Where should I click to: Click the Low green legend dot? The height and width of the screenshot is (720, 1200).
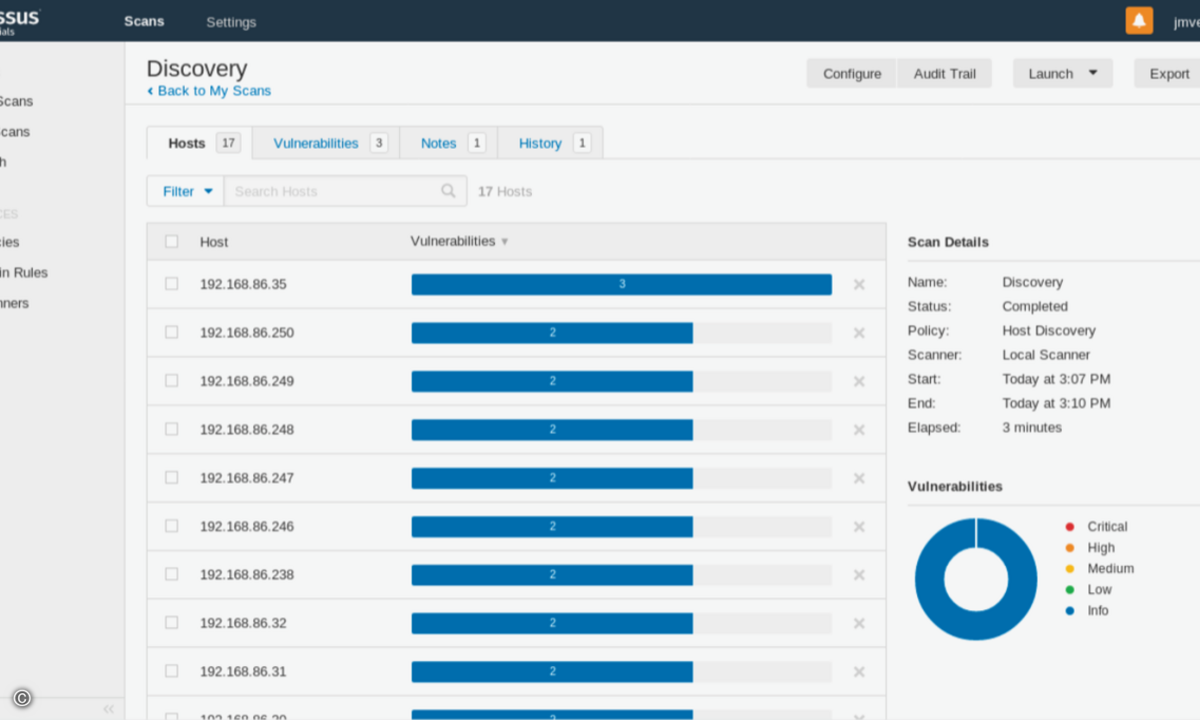coord(1070,590)
